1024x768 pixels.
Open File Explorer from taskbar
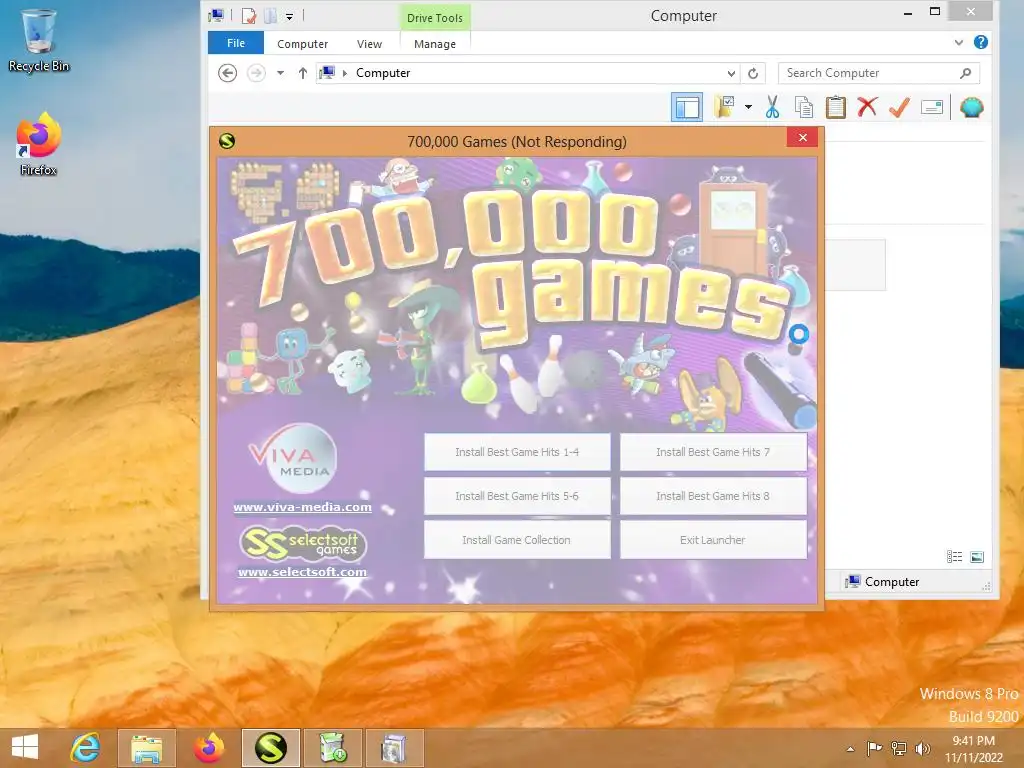click(147, 748)
